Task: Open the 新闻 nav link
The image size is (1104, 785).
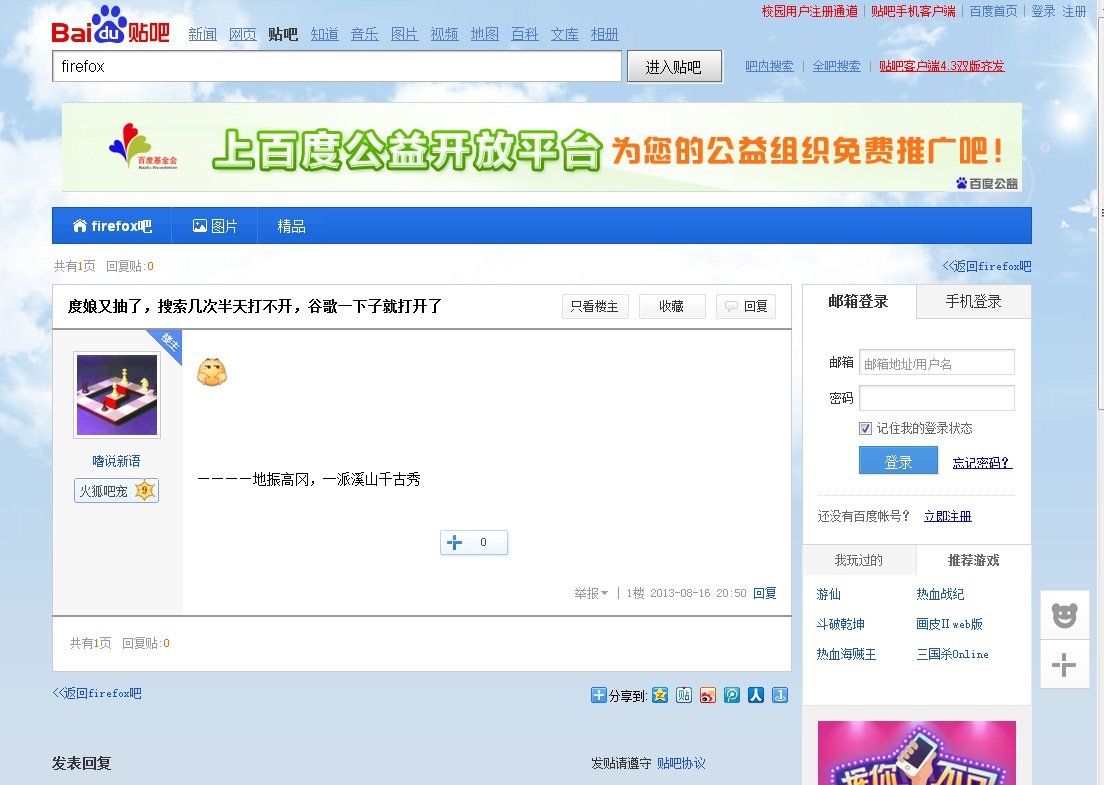Action: pyautogui.click(x=203, y=34)
